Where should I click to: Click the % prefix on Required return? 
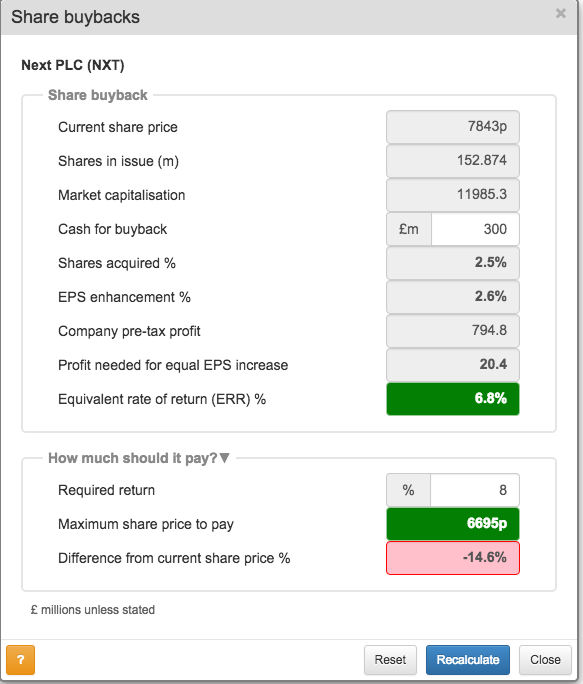[x=408, y=490]
